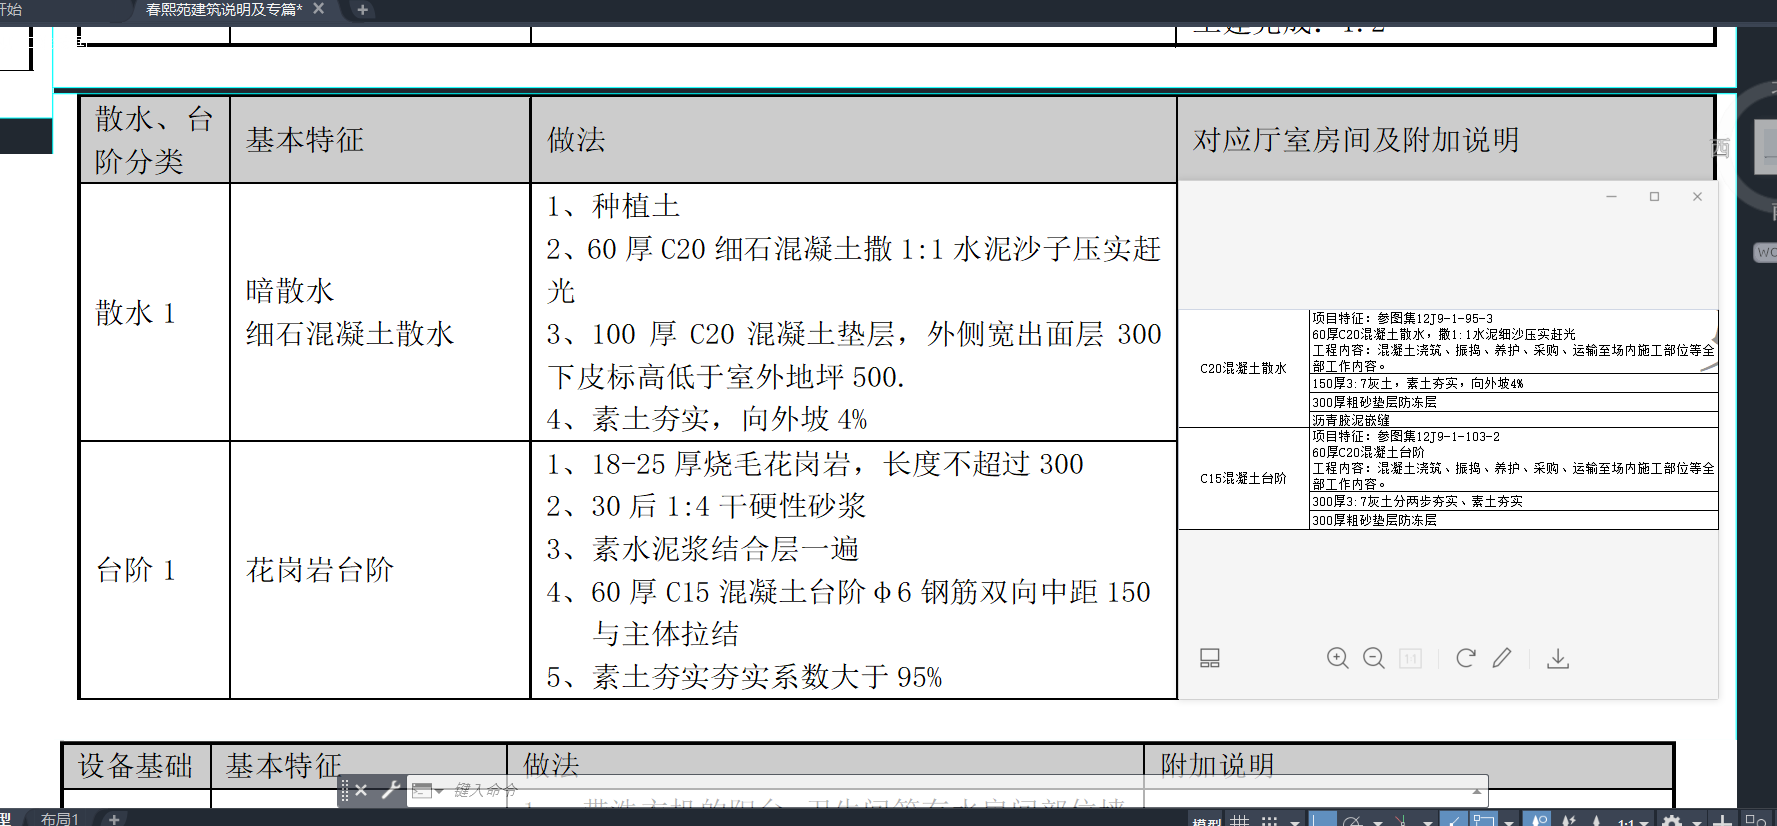Click the annotation monitor plus icon

coord(1722,819)
